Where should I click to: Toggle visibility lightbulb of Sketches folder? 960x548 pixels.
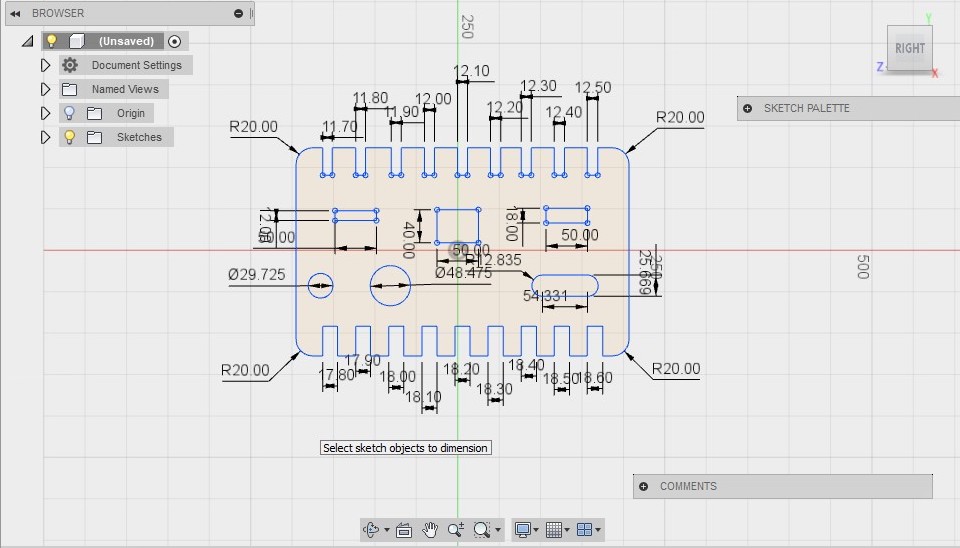[x=70, y=137]
